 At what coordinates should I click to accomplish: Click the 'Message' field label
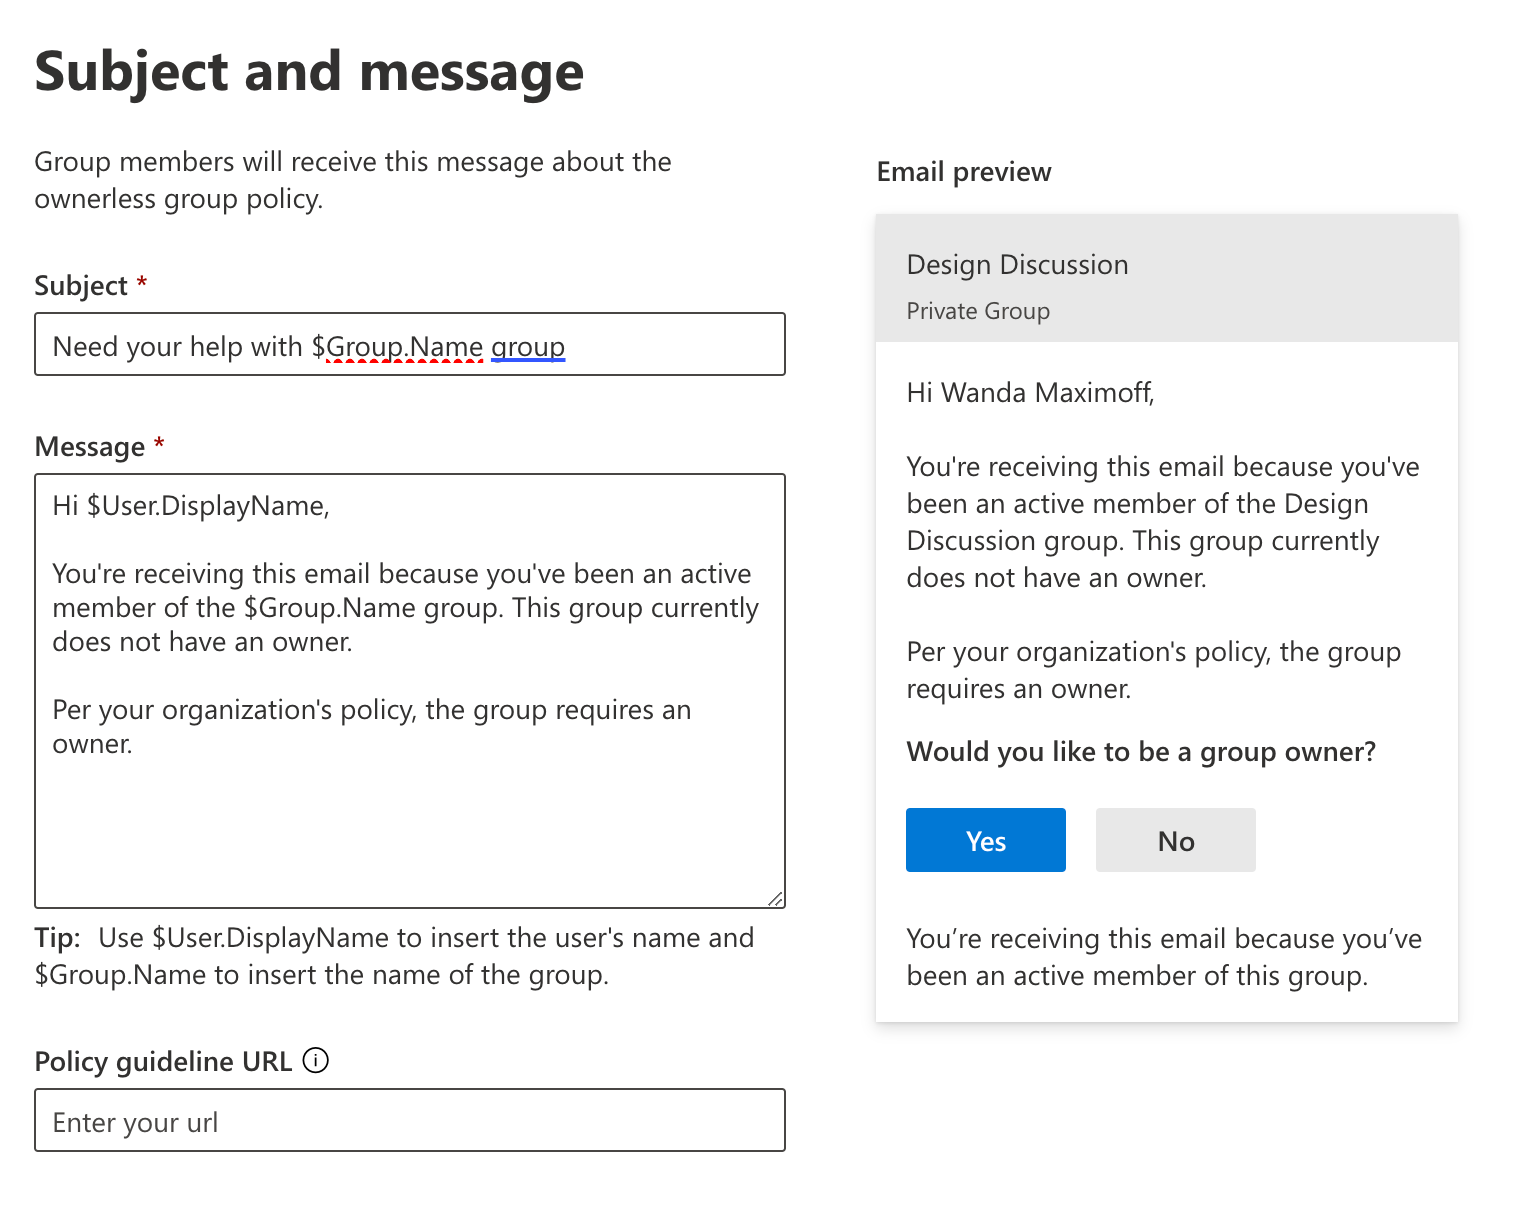(x=90, y=447)
